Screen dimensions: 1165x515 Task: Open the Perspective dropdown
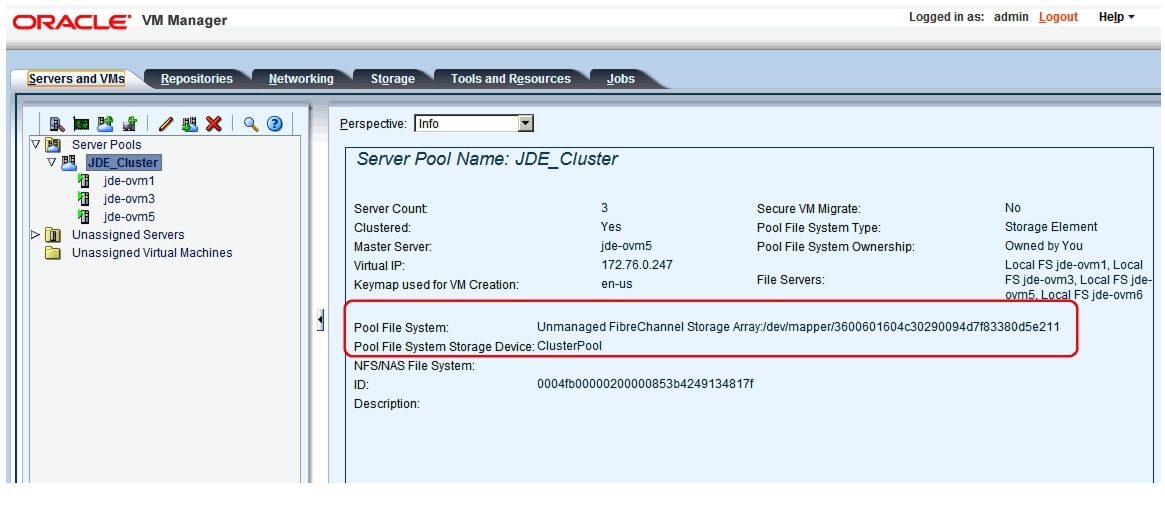(x=525, y=123)
